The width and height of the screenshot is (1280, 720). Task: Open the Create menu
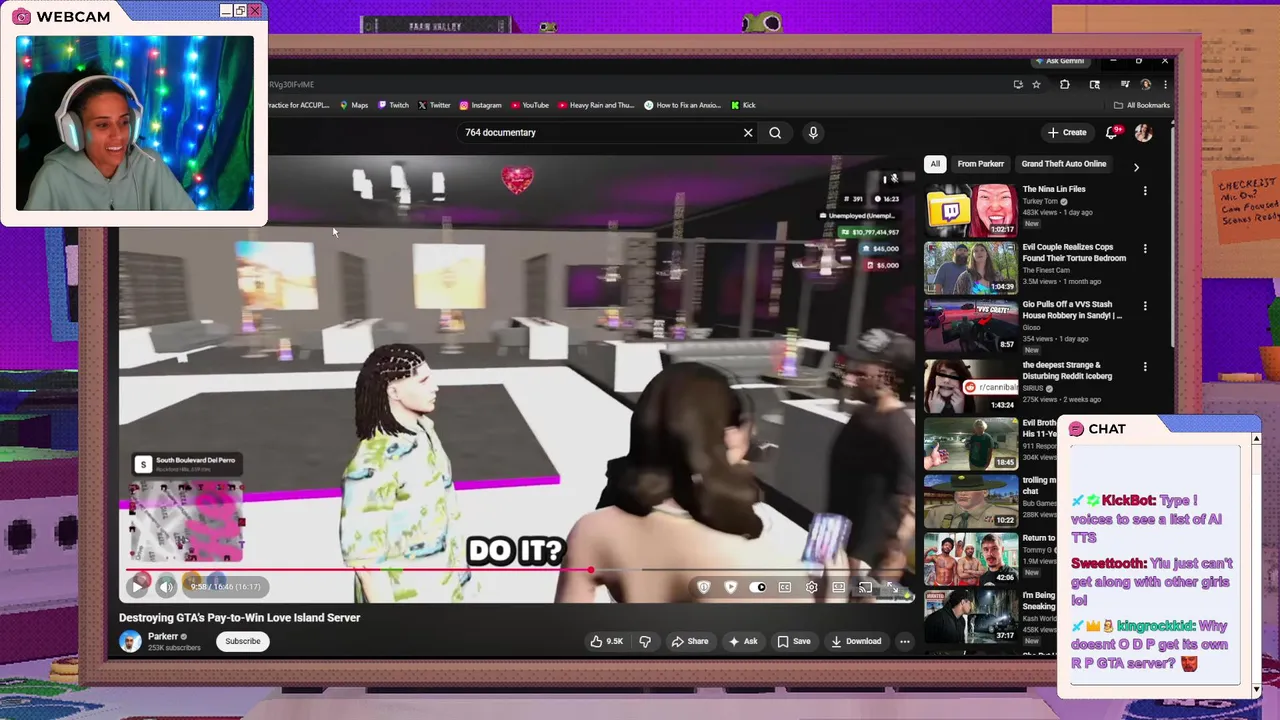[1067, 132]
